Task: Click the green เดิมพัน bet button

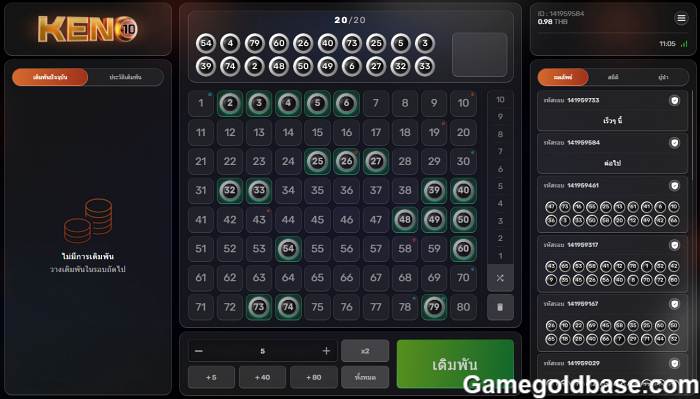Action: tap(455, 364)
